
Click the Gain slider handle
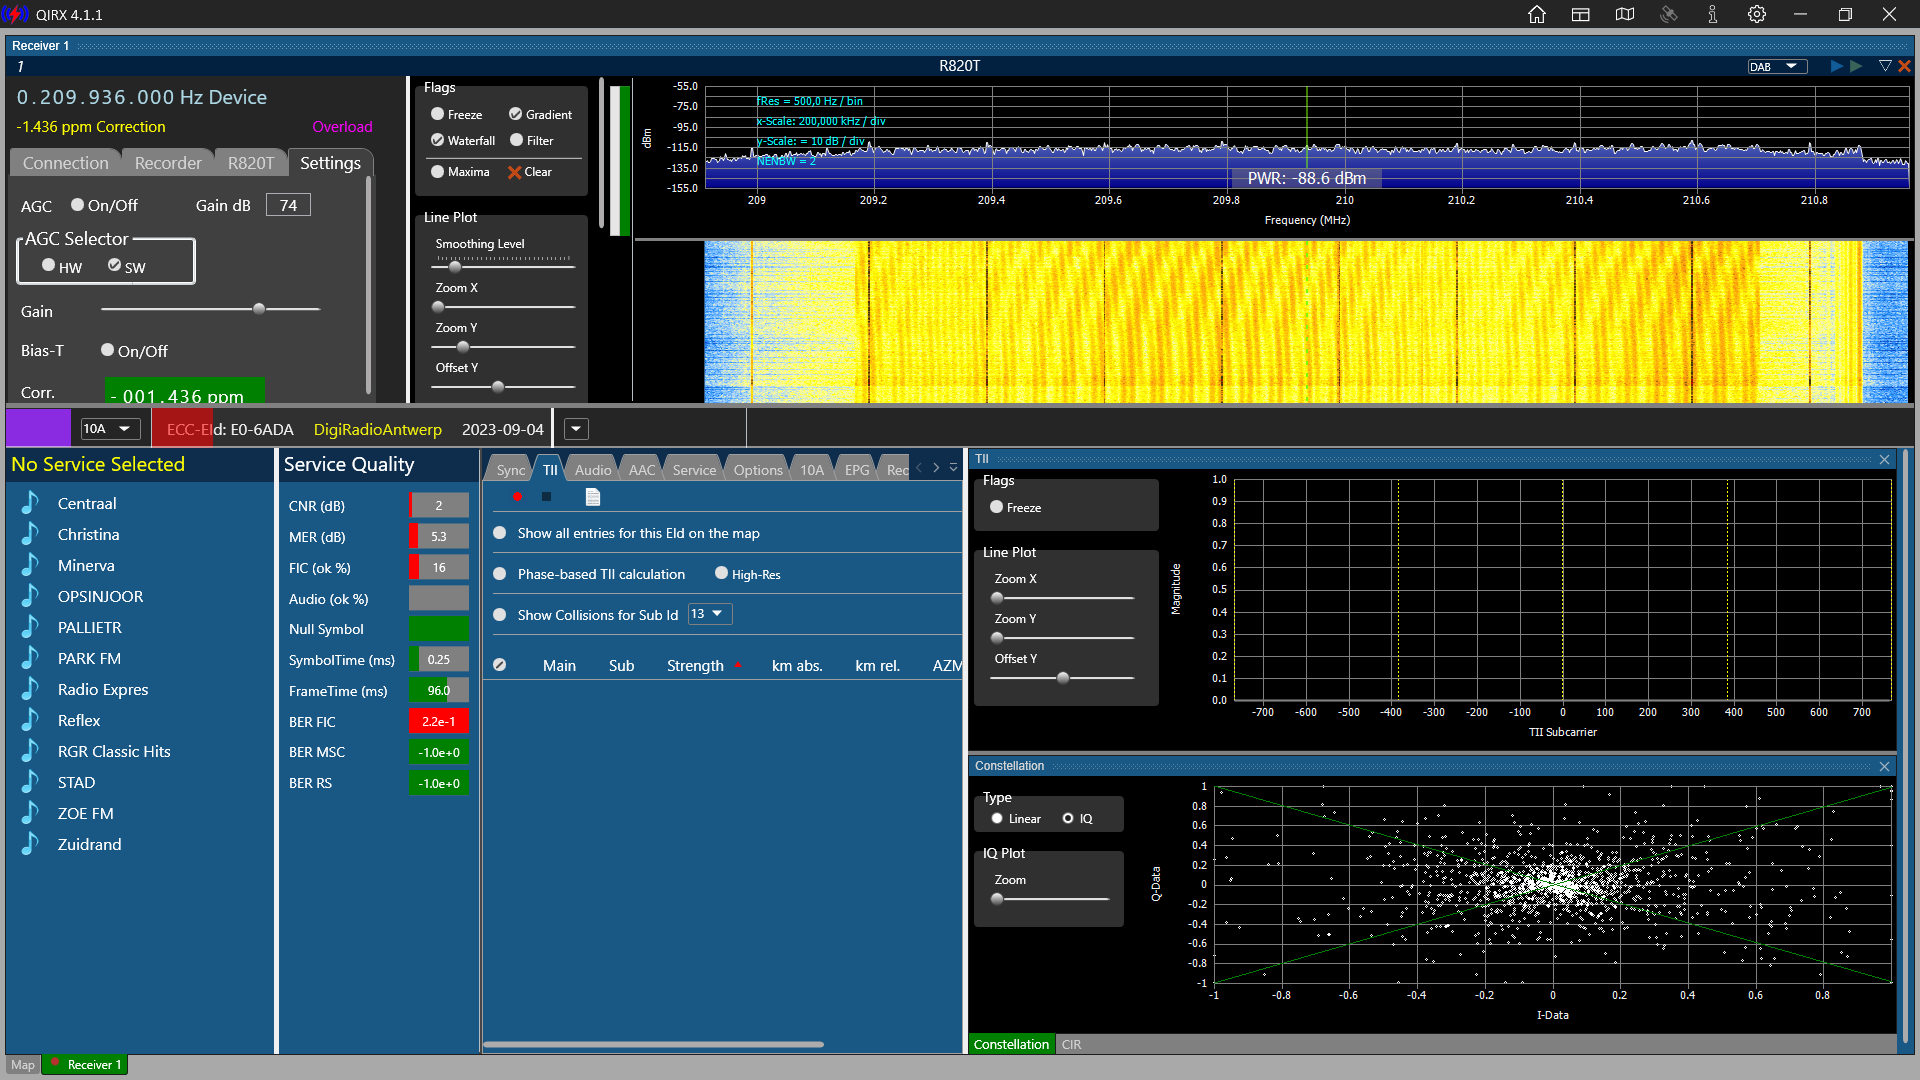[x=259, y=309]
